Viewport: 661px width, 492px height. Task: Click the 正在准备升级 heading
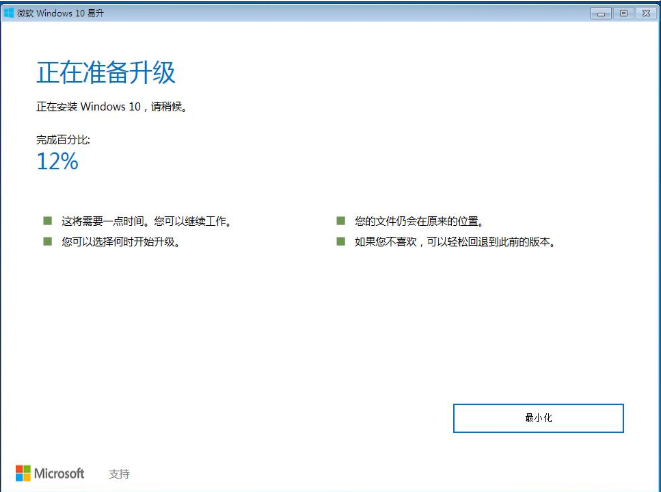click(106, 73)
